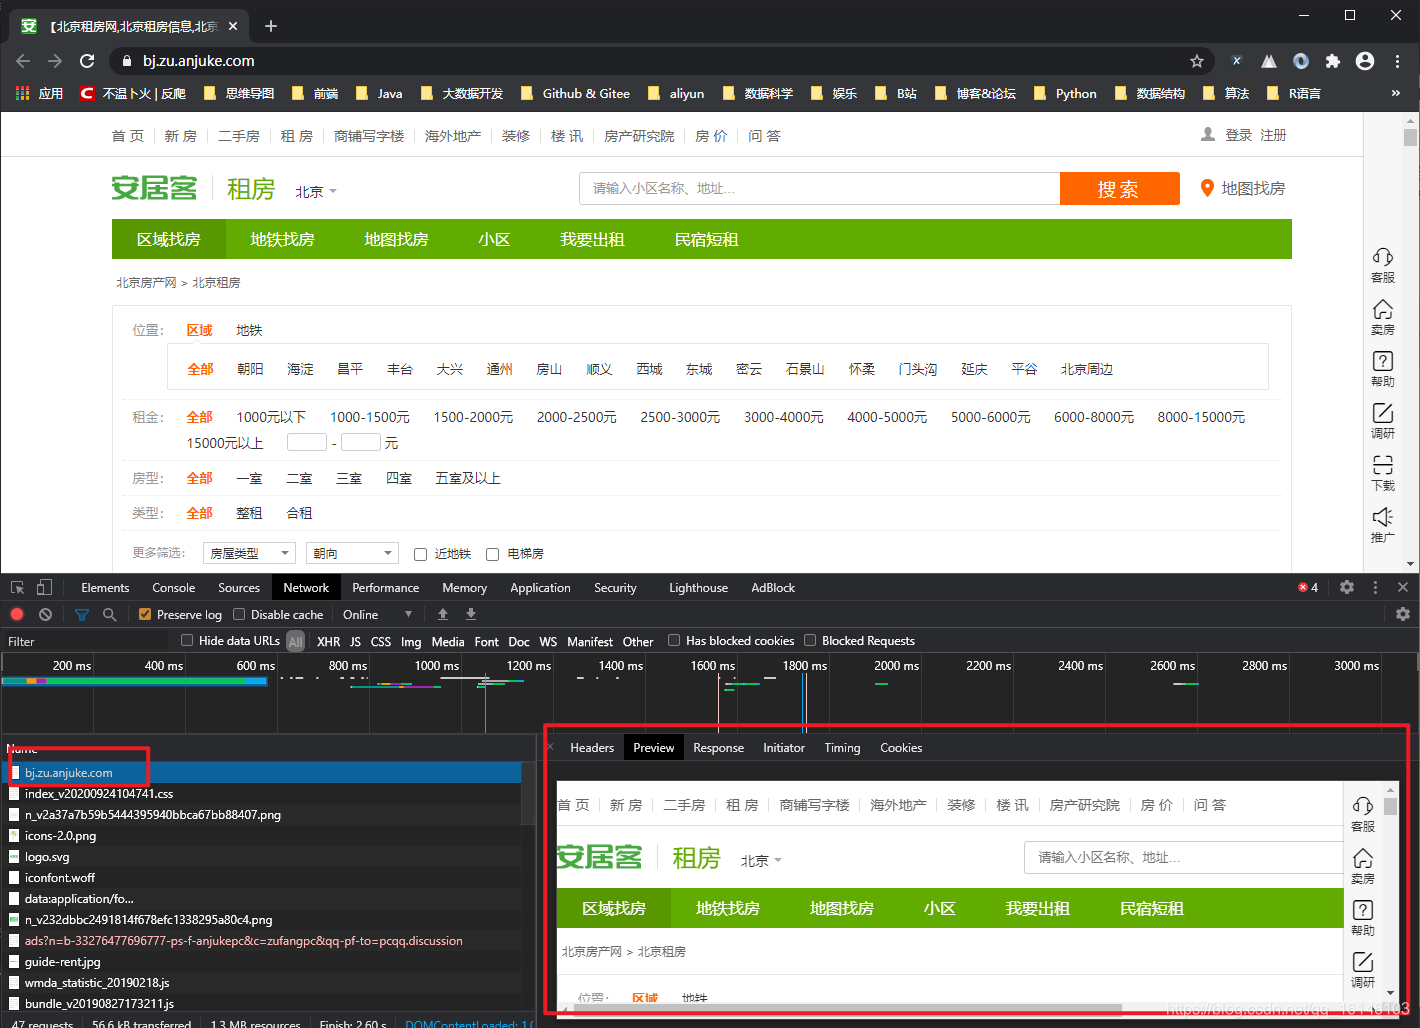Viewport: 1420px width, 1028px height.
Task: Open the network settings gear icon
Action: pos(1403,614)
